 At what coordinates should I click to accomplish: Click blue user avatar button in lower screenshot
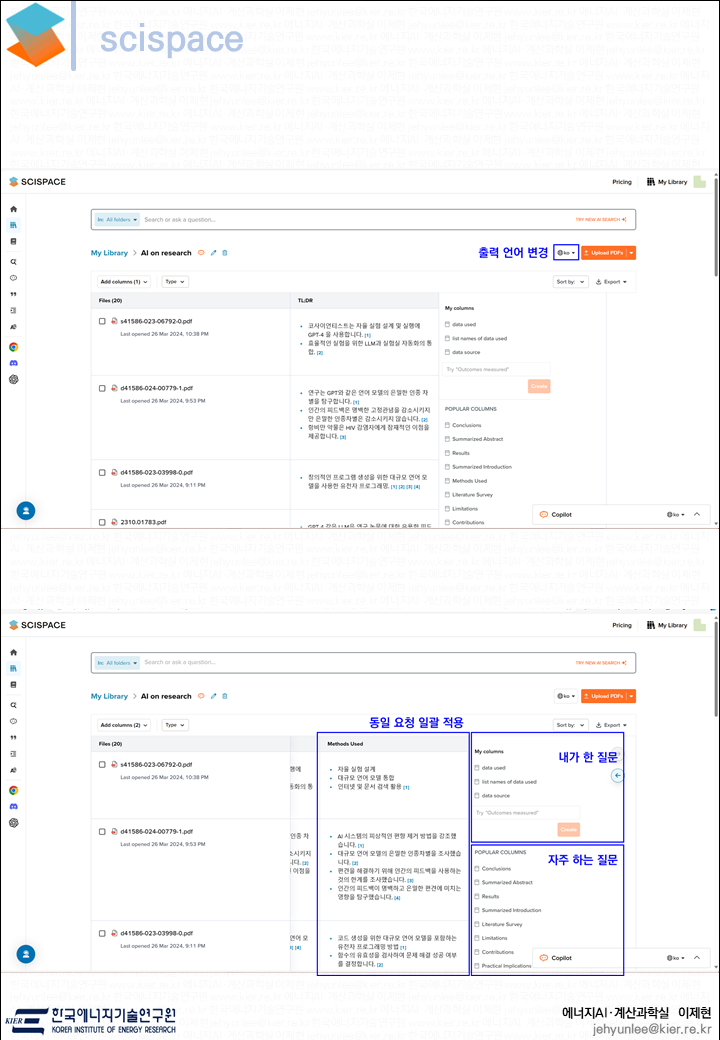pyautogui.click(x=26, y=954)
